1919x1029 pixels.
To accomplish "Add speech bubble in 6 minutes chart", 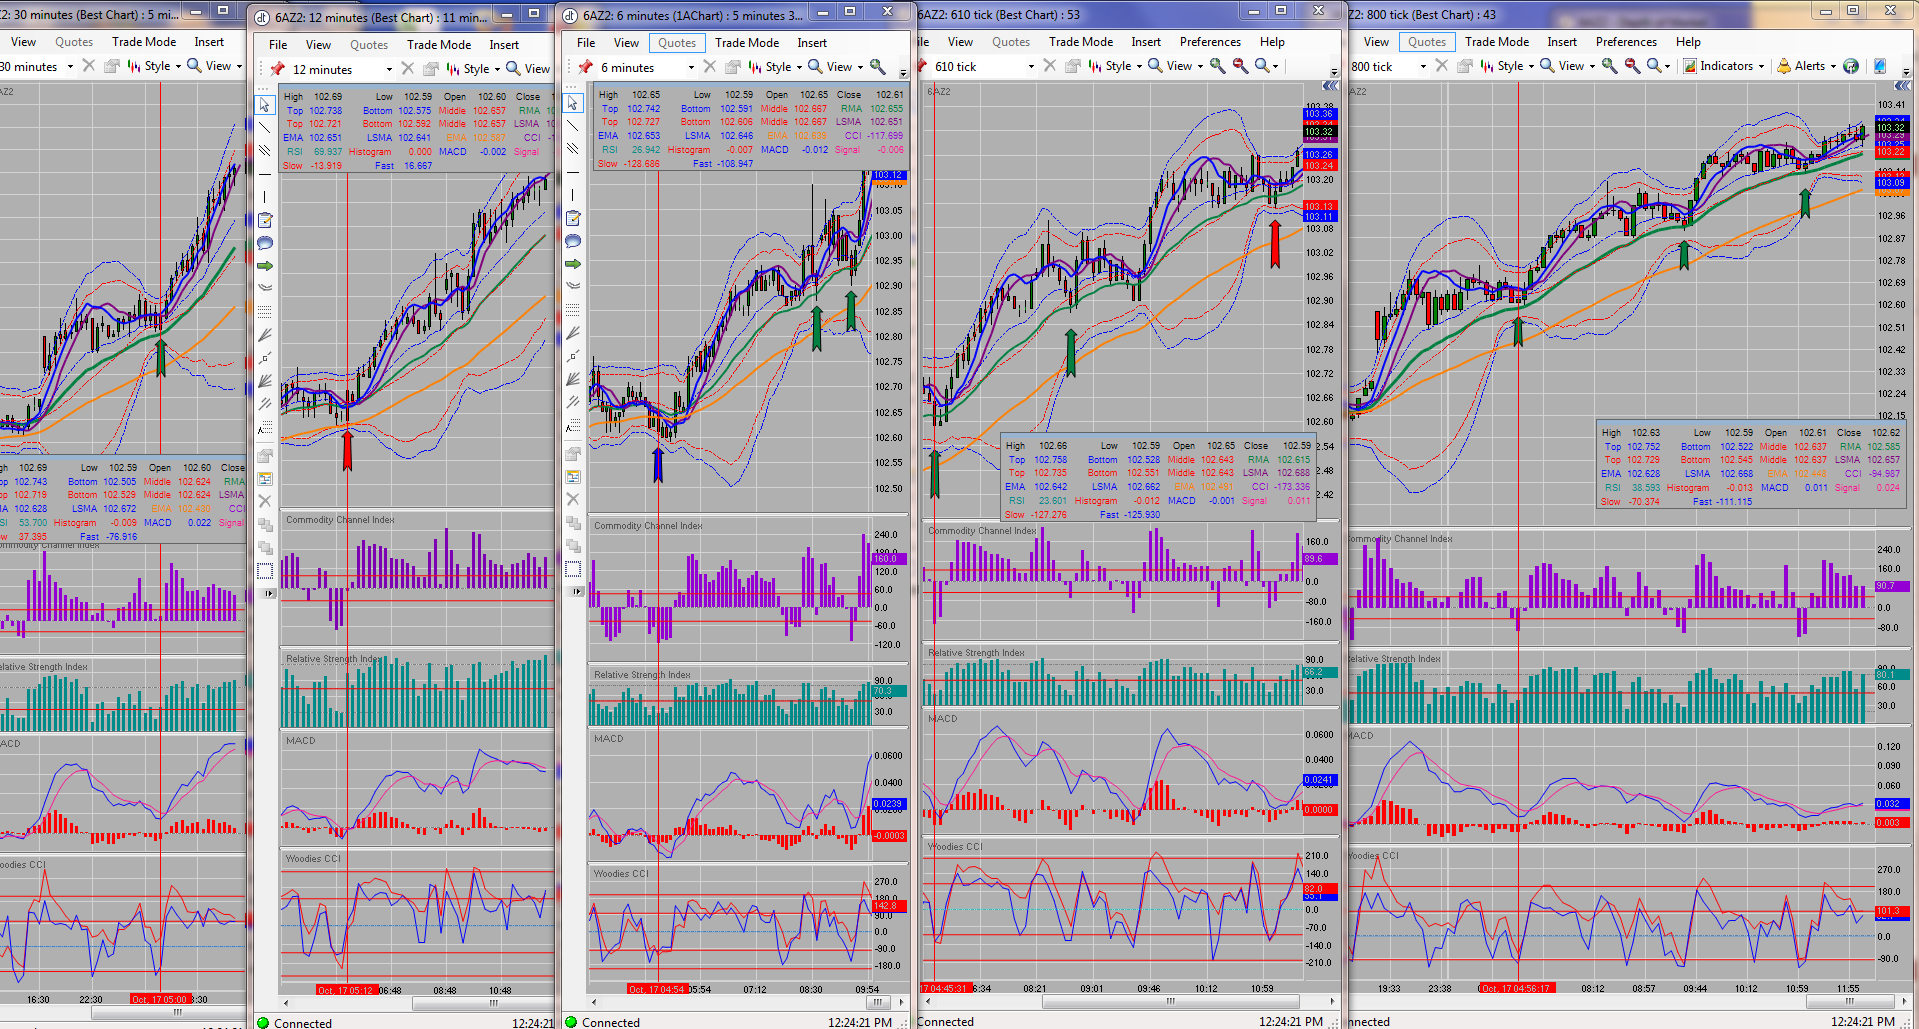I will (573, 241).
